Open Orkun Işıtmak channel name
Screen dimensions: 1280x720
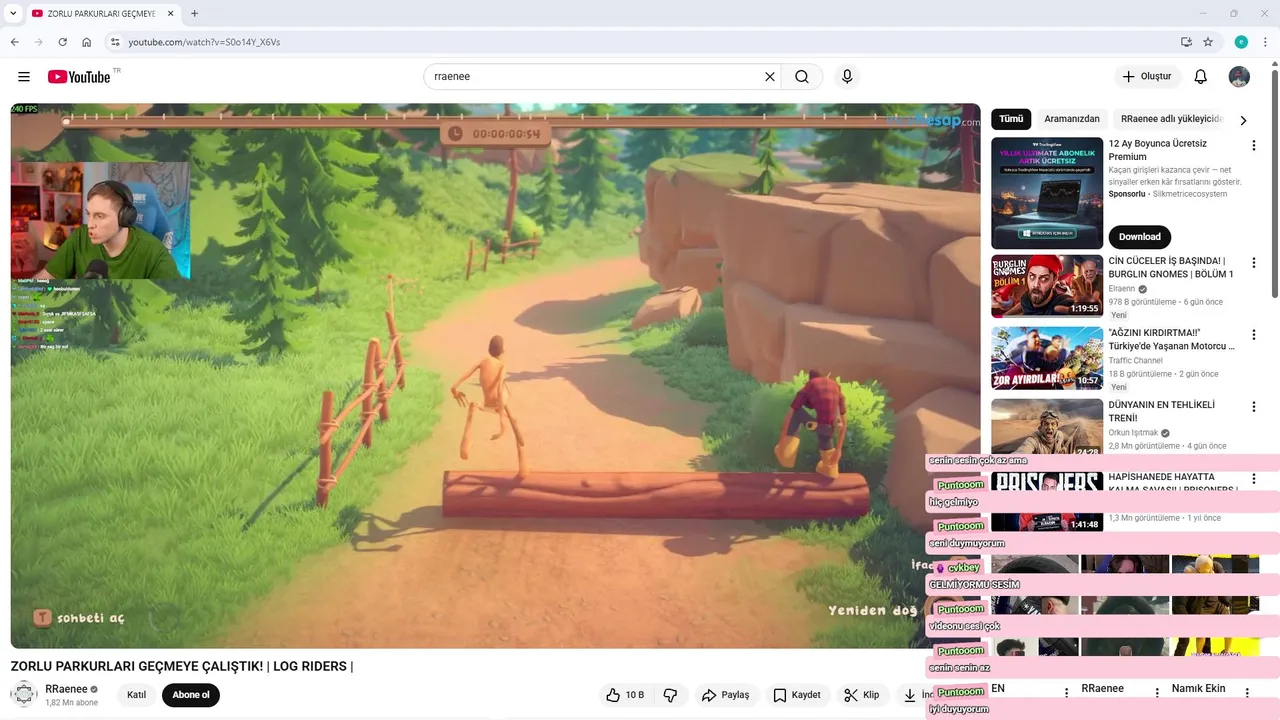[1133, 433]
